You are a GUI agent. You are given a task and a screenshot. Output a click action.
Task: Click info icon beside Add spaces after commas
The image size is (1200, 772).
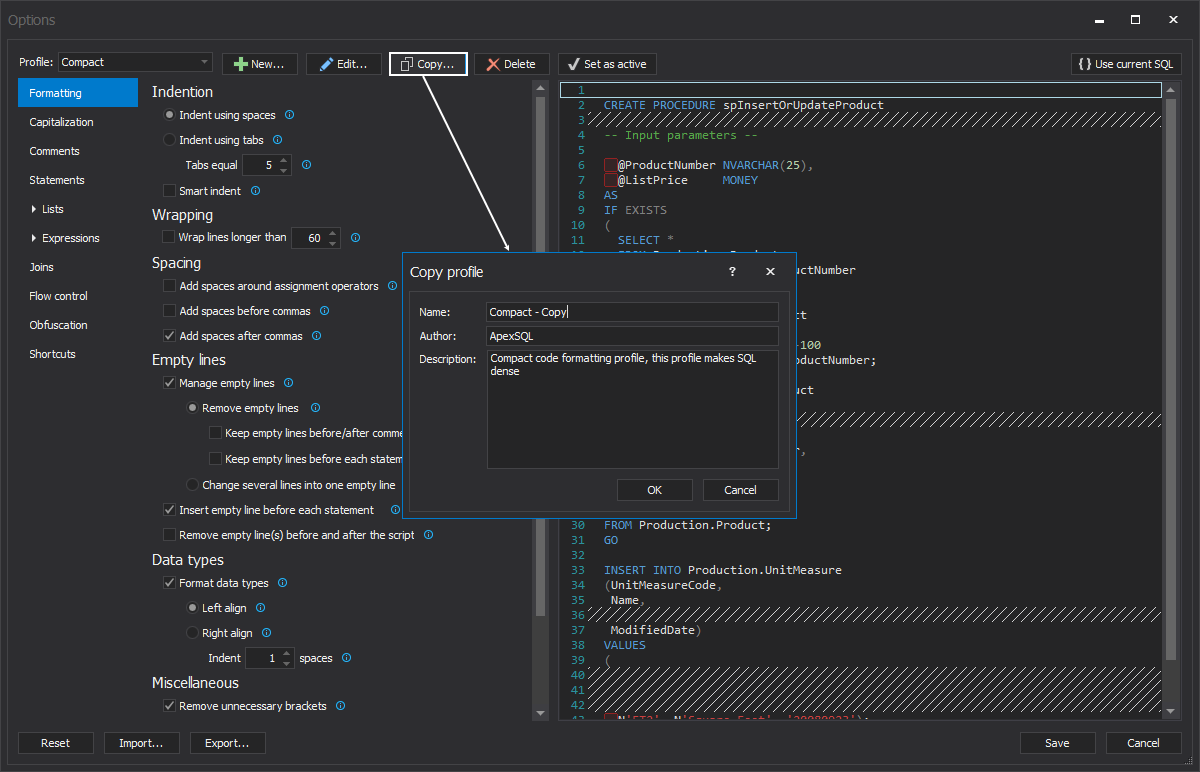317,336
